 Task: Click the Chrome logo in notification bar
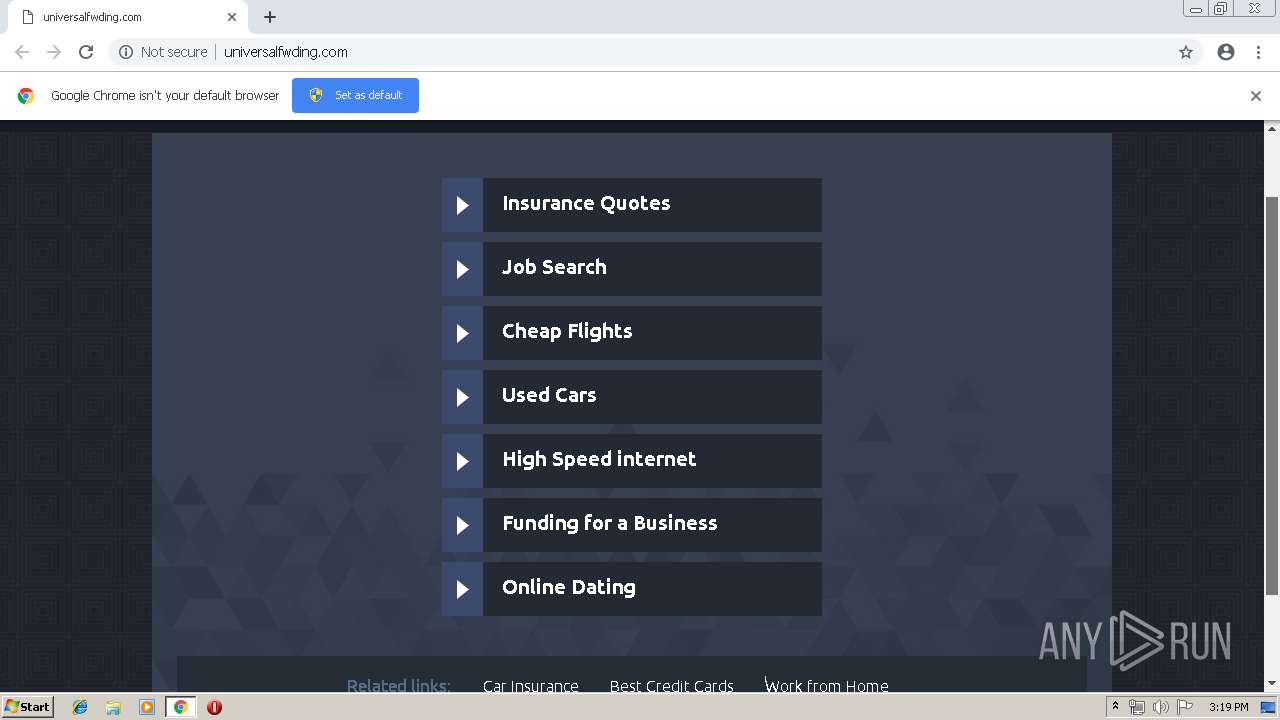26,96
